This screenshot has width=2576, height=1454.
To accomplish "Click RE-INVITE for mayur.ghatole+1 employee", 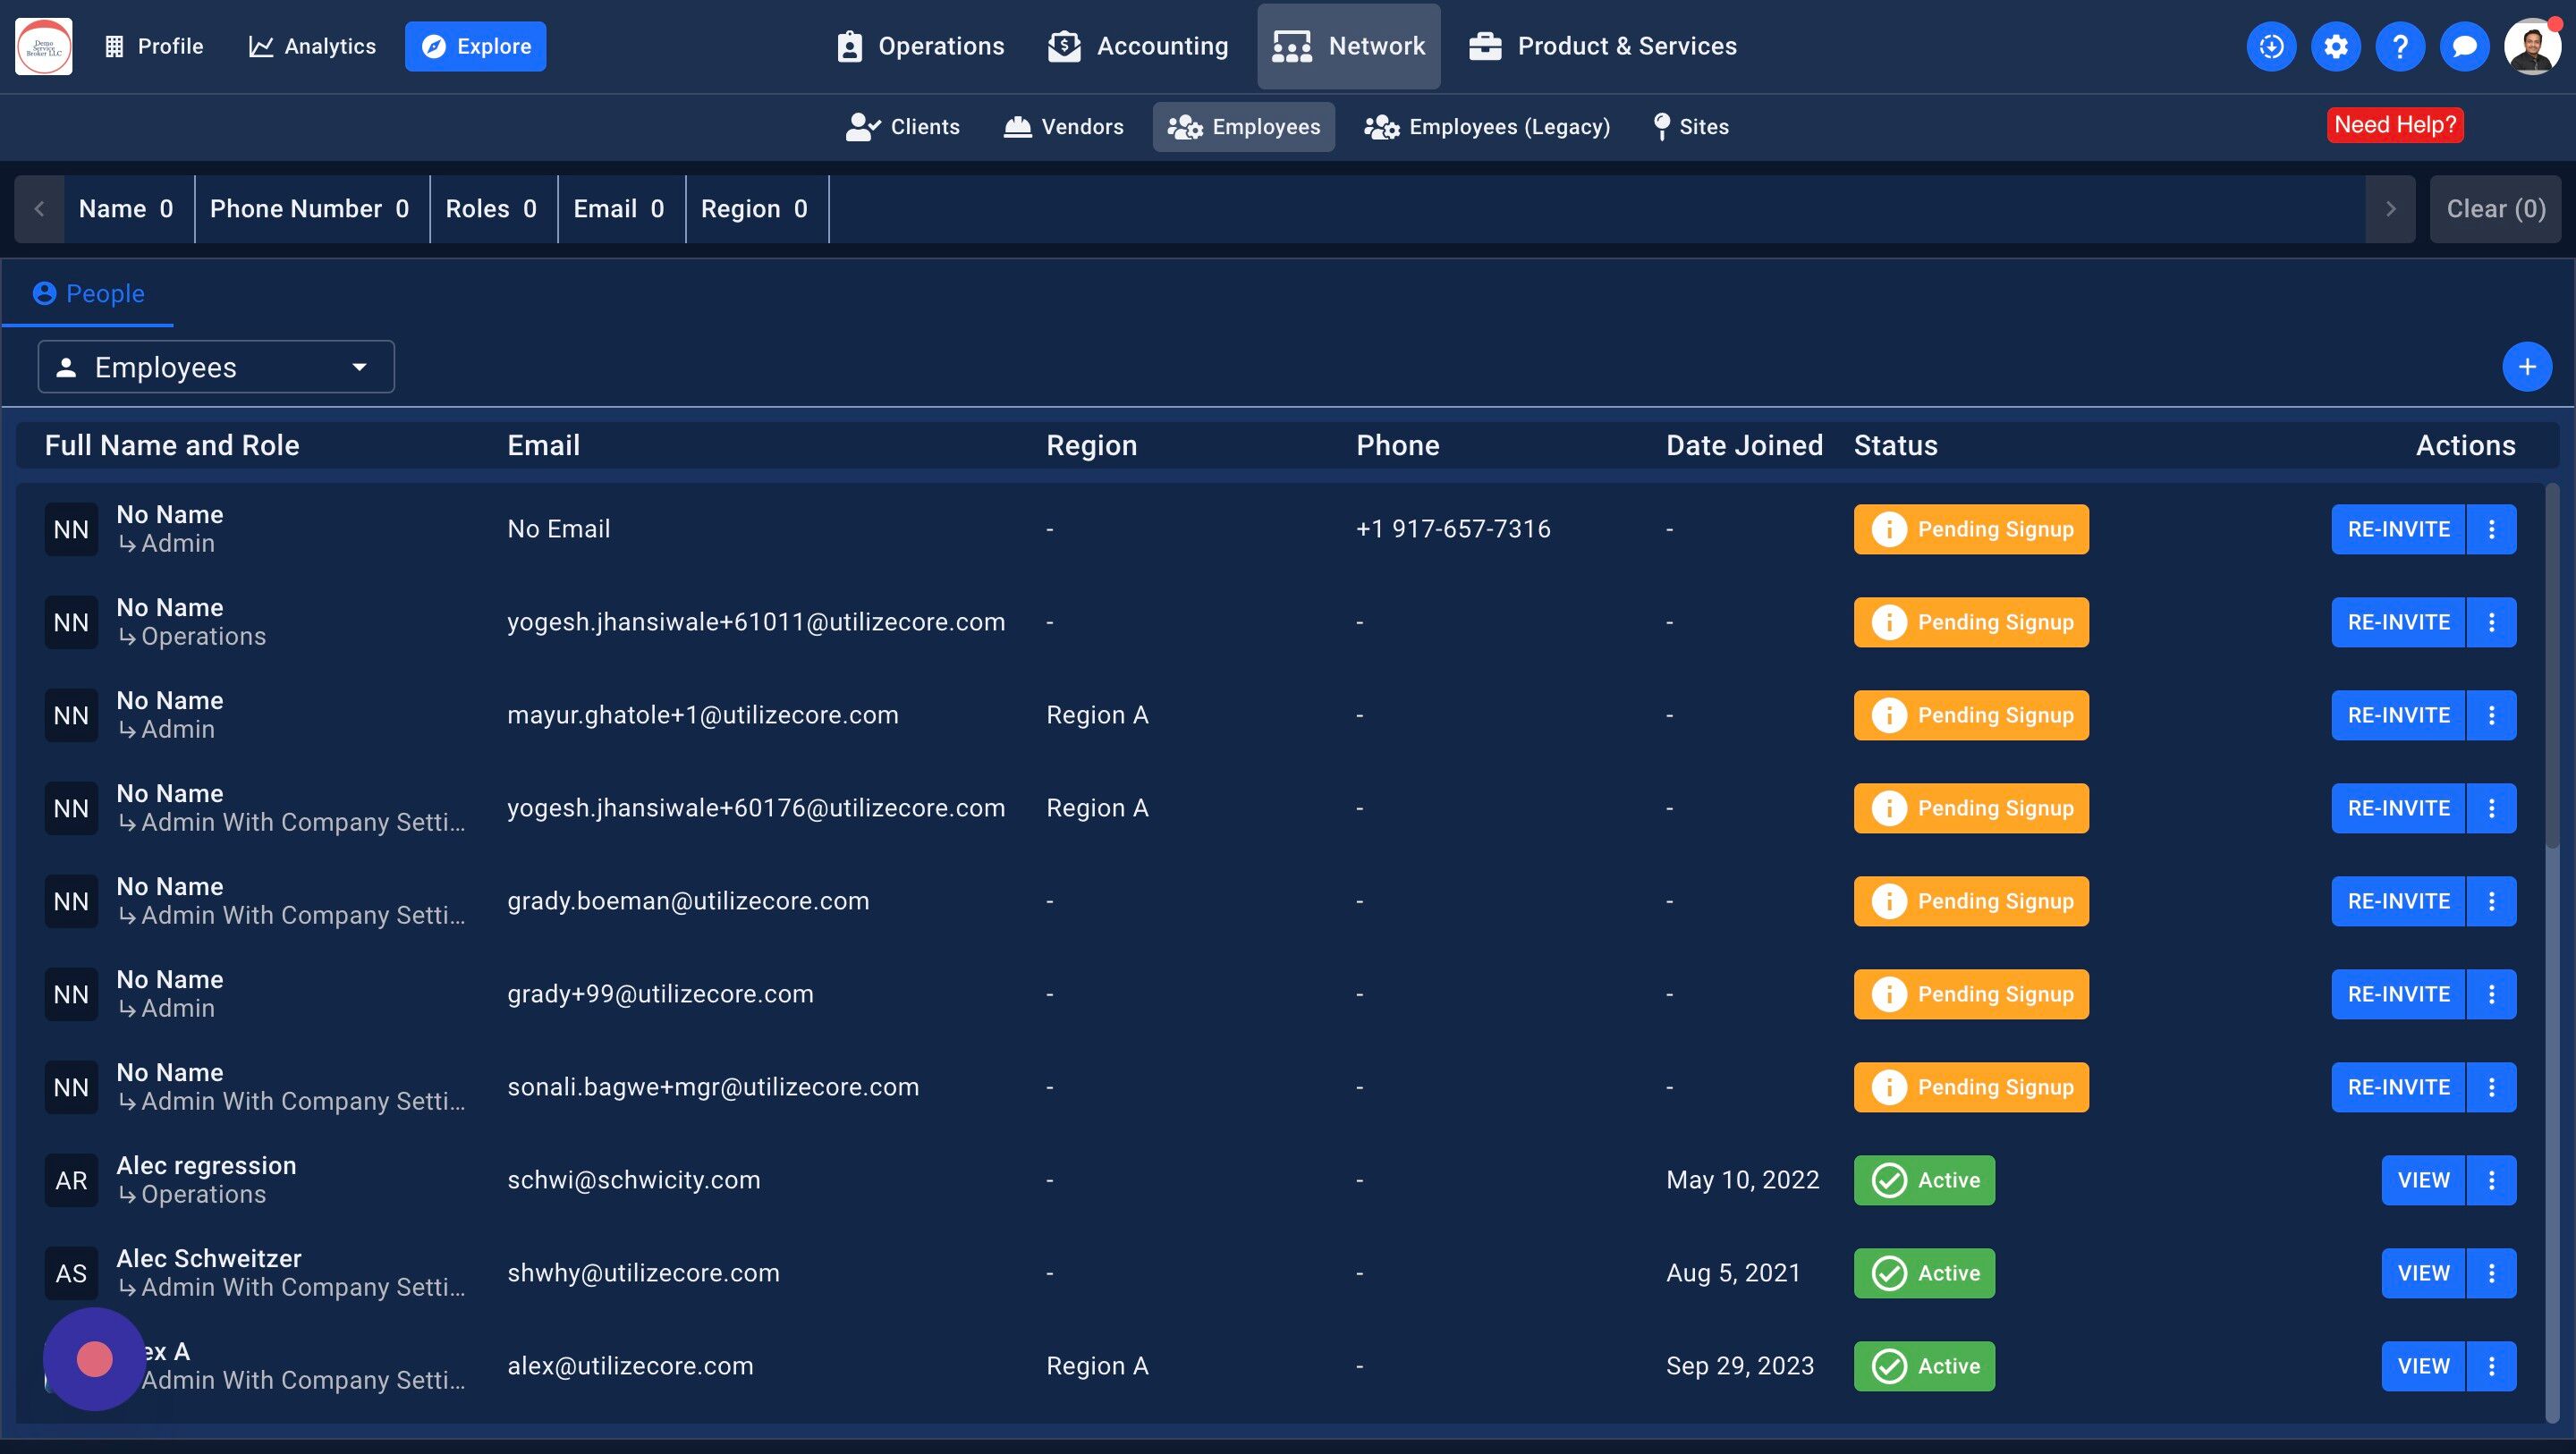I will tap(2398, 715).
